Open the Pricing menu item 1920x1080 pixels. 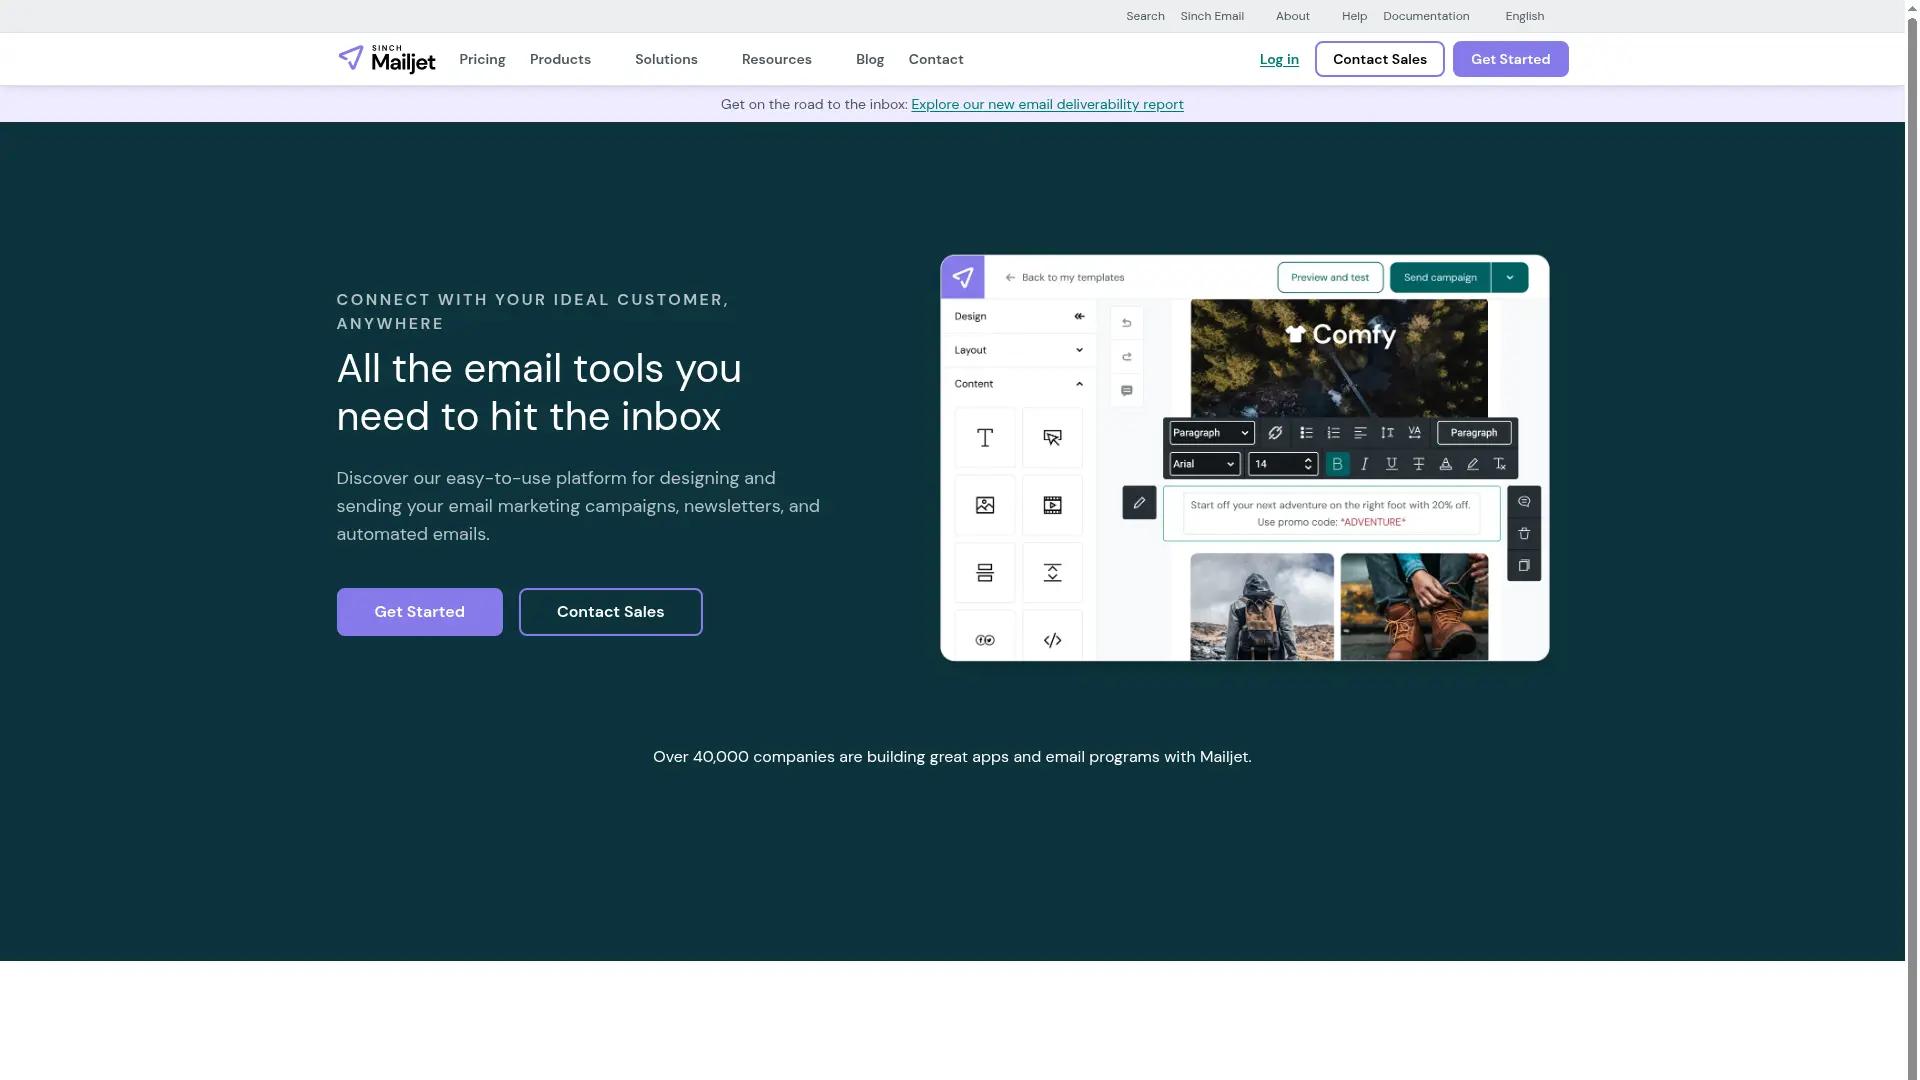(482, 59)
